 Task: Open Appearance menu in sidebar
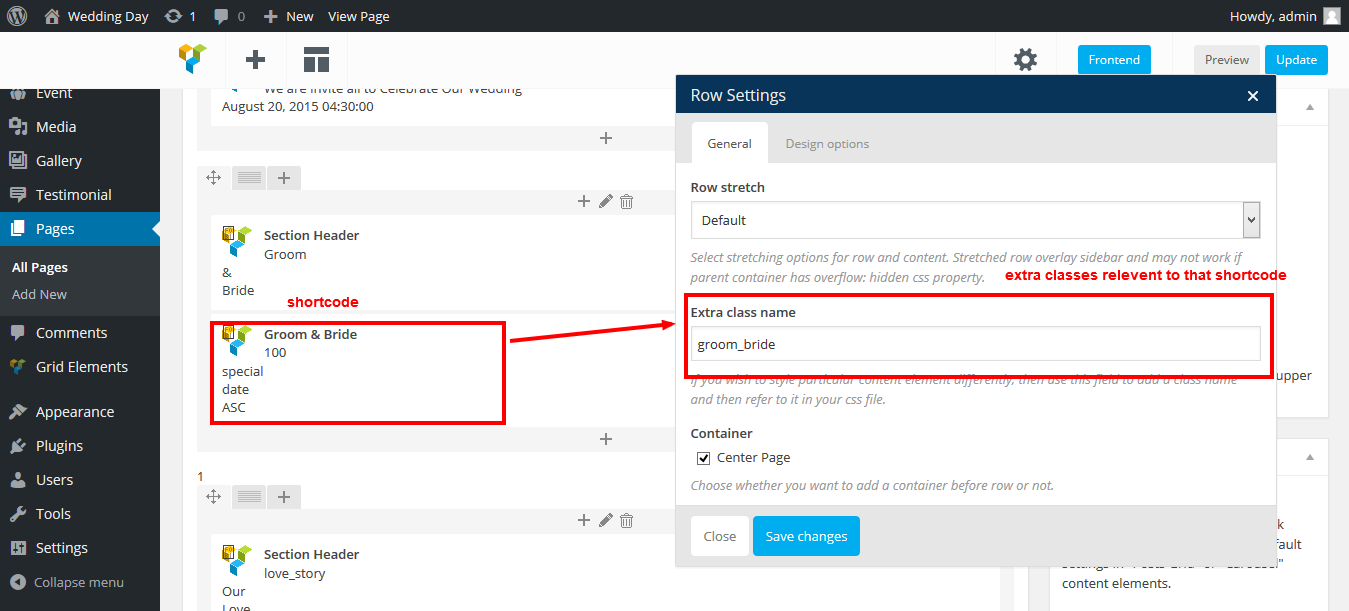[74, 412]
